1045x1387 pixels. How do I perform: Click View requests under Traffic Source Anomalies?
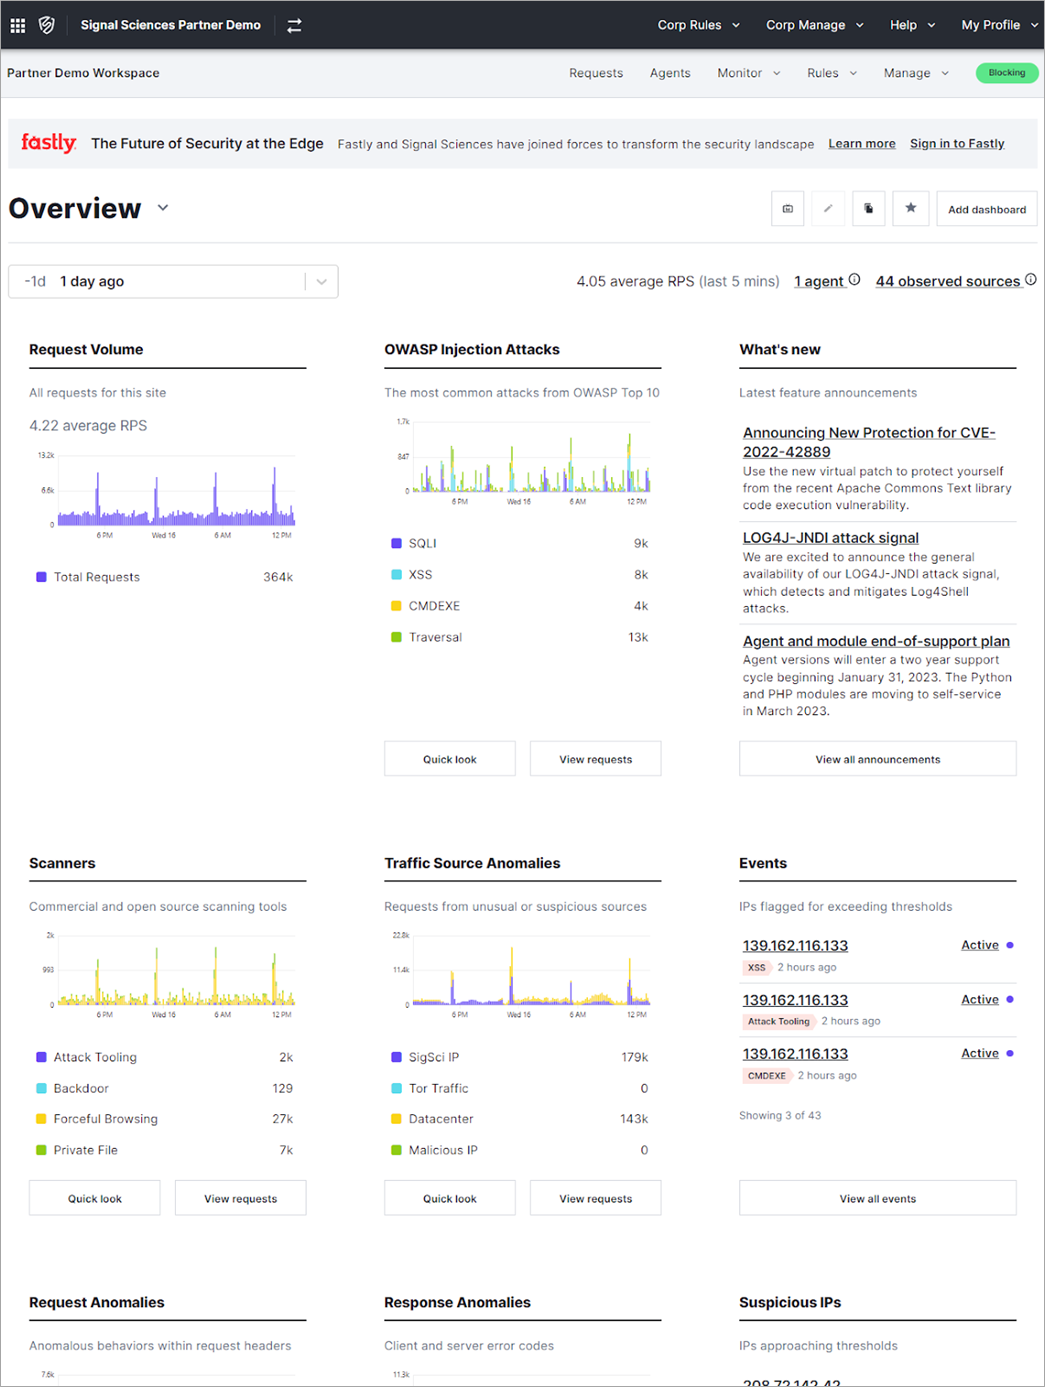596,1198
